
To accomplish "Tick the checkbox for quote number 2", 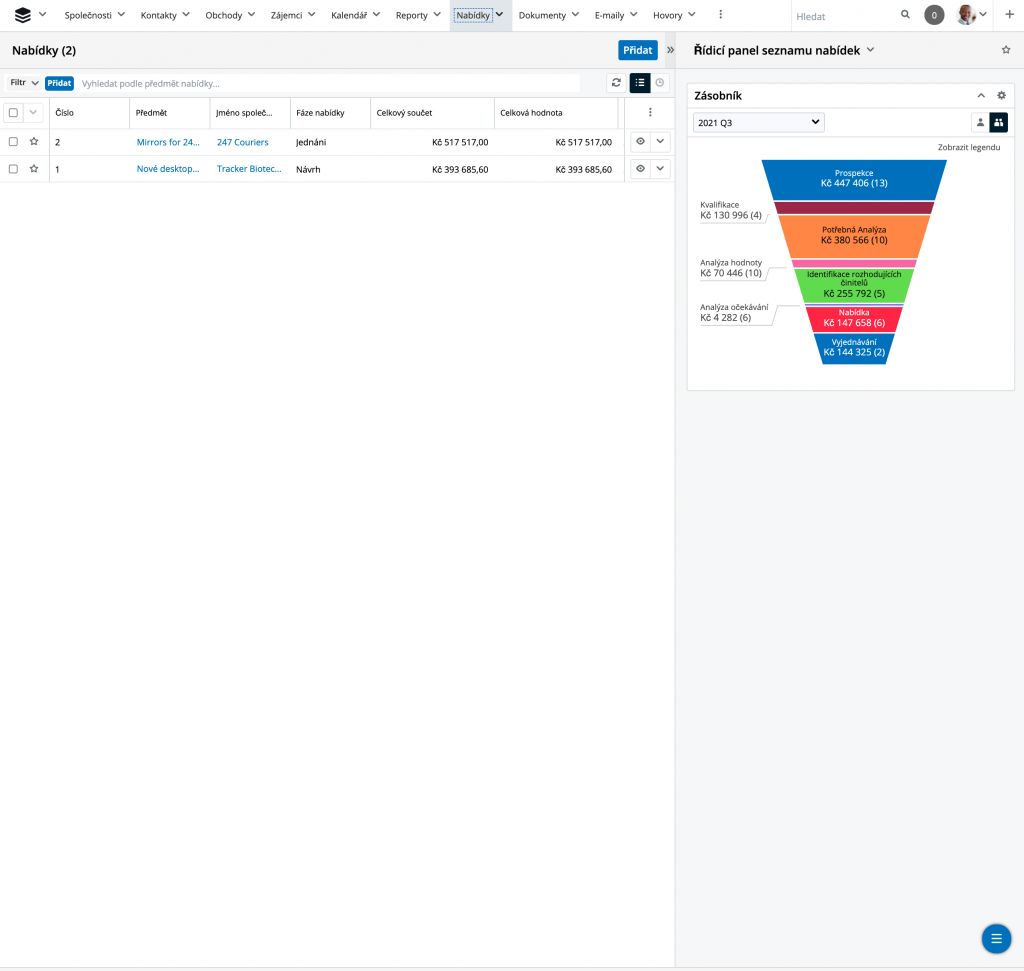I will pyautogui.click(x=13, y=142).
